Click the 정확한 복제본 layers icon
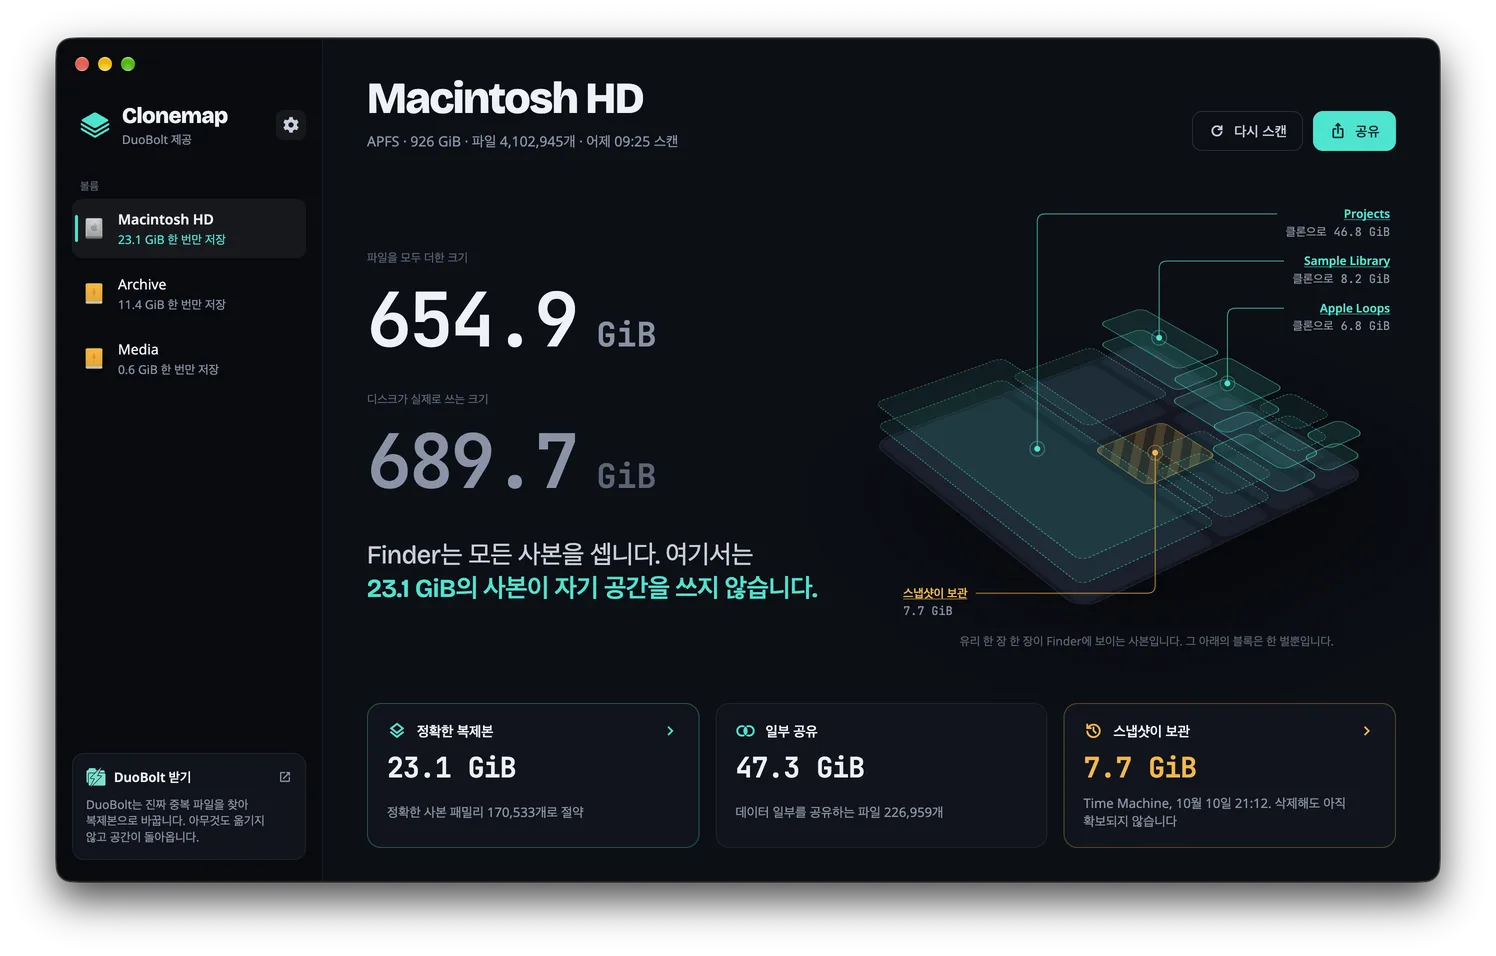The height and width of the screenshot is (956, 1496). (x=397, y=731)
